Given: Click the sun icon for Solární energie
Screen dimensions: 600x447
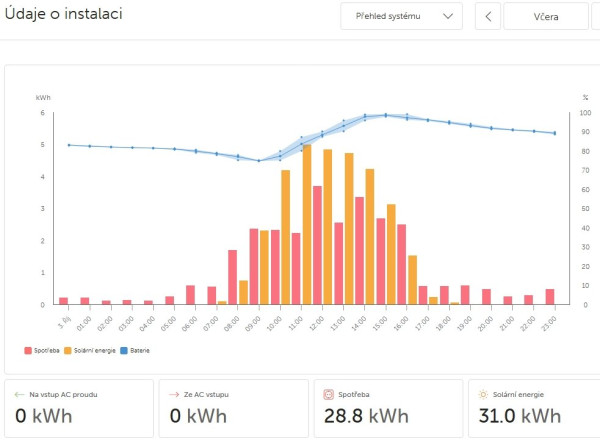Looking at the screenshot, I should pyautogui.click(x=483, y=395).
